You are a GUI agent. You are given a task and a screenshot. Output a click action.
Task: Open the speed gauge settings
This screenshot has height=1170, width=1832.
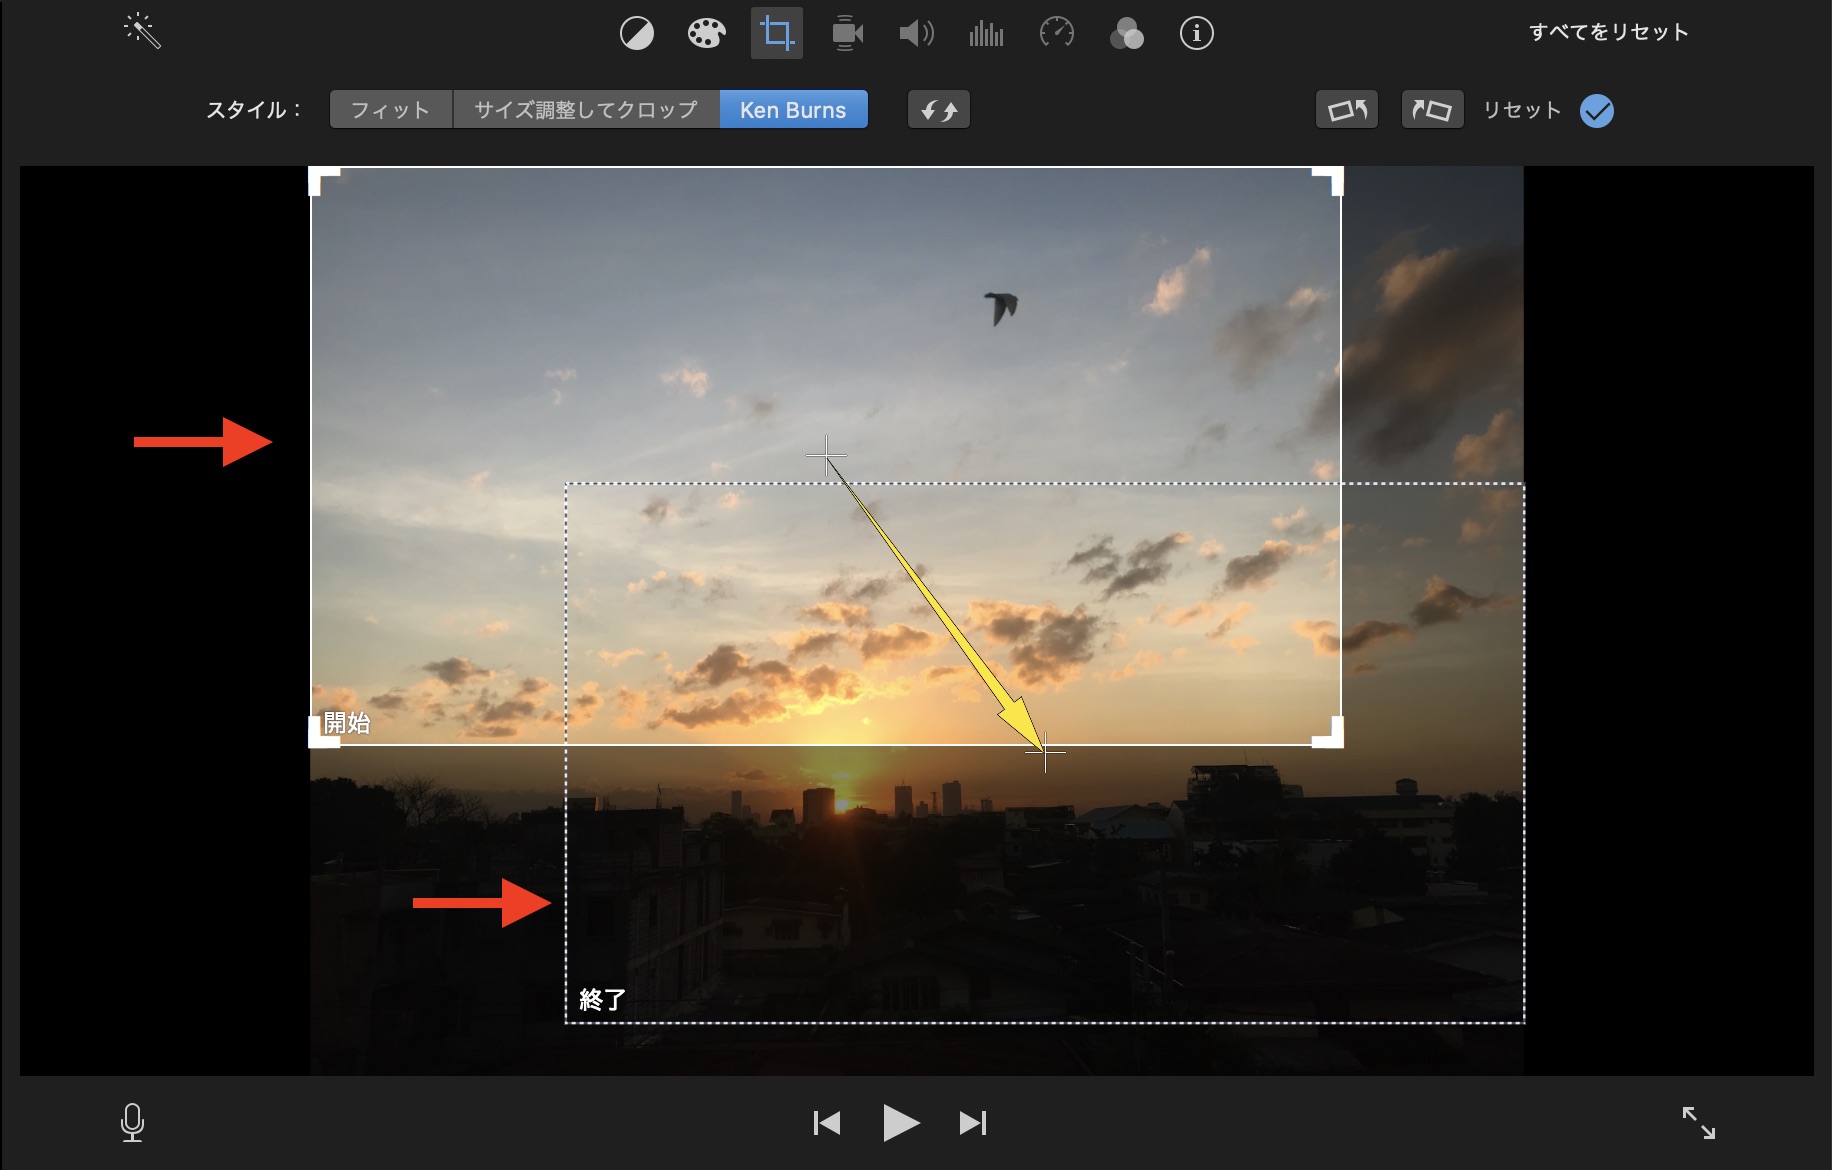coord(1056,34)
